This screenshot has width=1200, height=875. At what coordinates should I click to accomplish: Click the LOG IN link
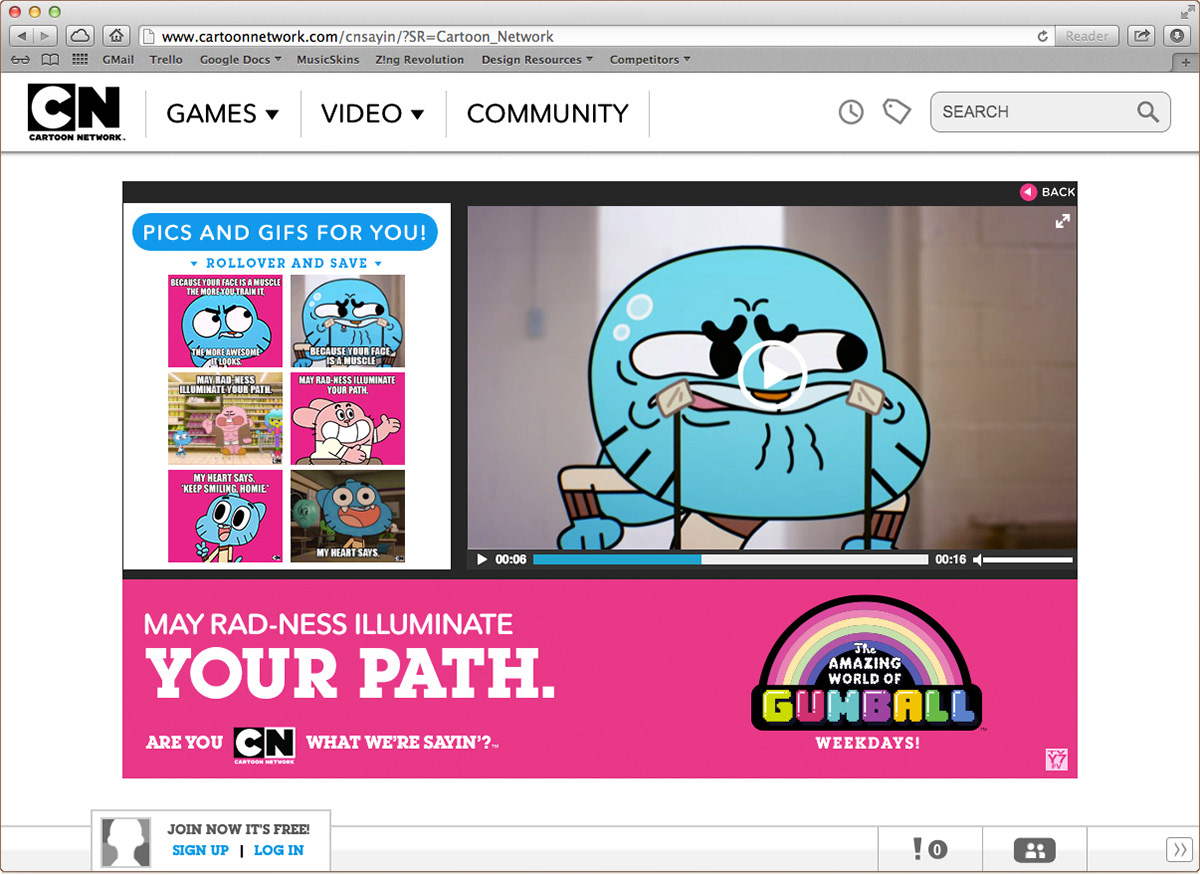279,850
